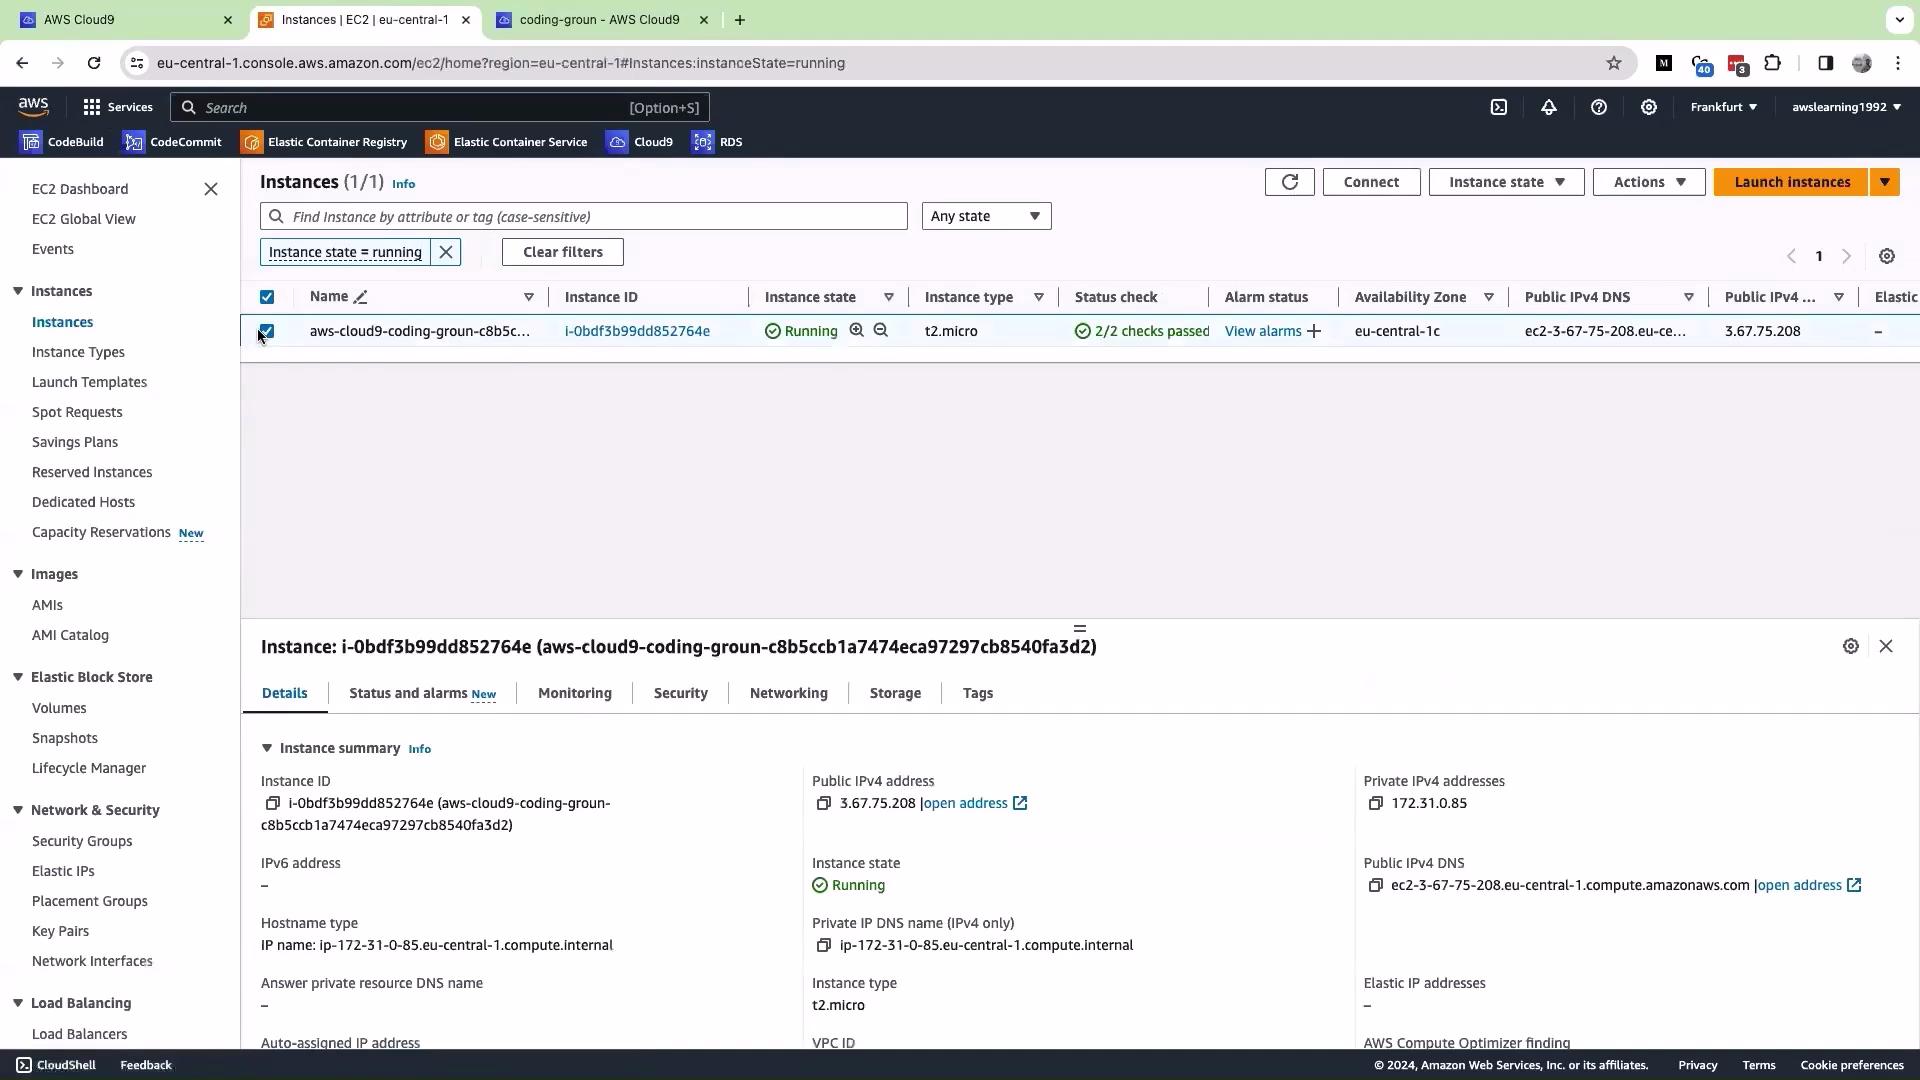Viewport: 1920px width, 1080px height.
Task: Copy the Instance ID in the summary
Action: click(x=272, y=803)
